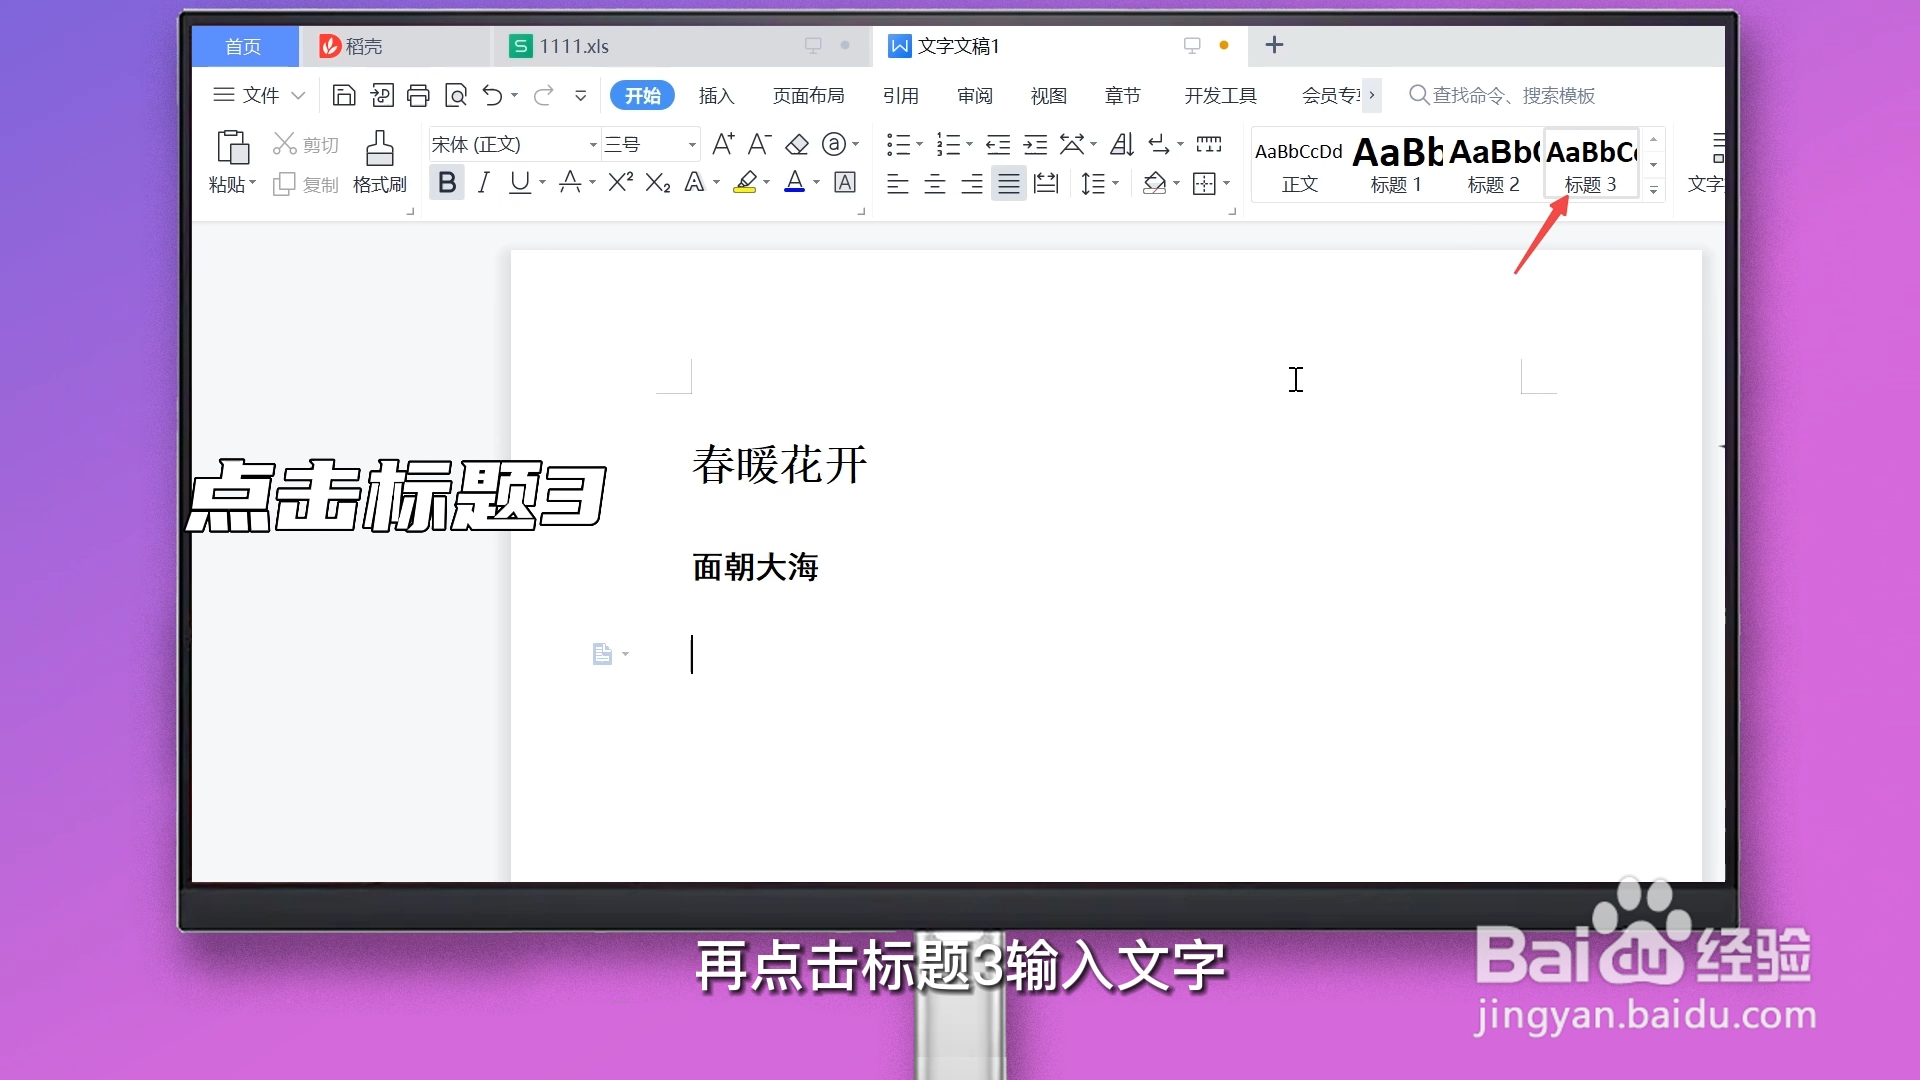The width and height of the screenshot is (1920, 1080).
Task: Toggle Justify alignment button
Action: coord(1009,183)
